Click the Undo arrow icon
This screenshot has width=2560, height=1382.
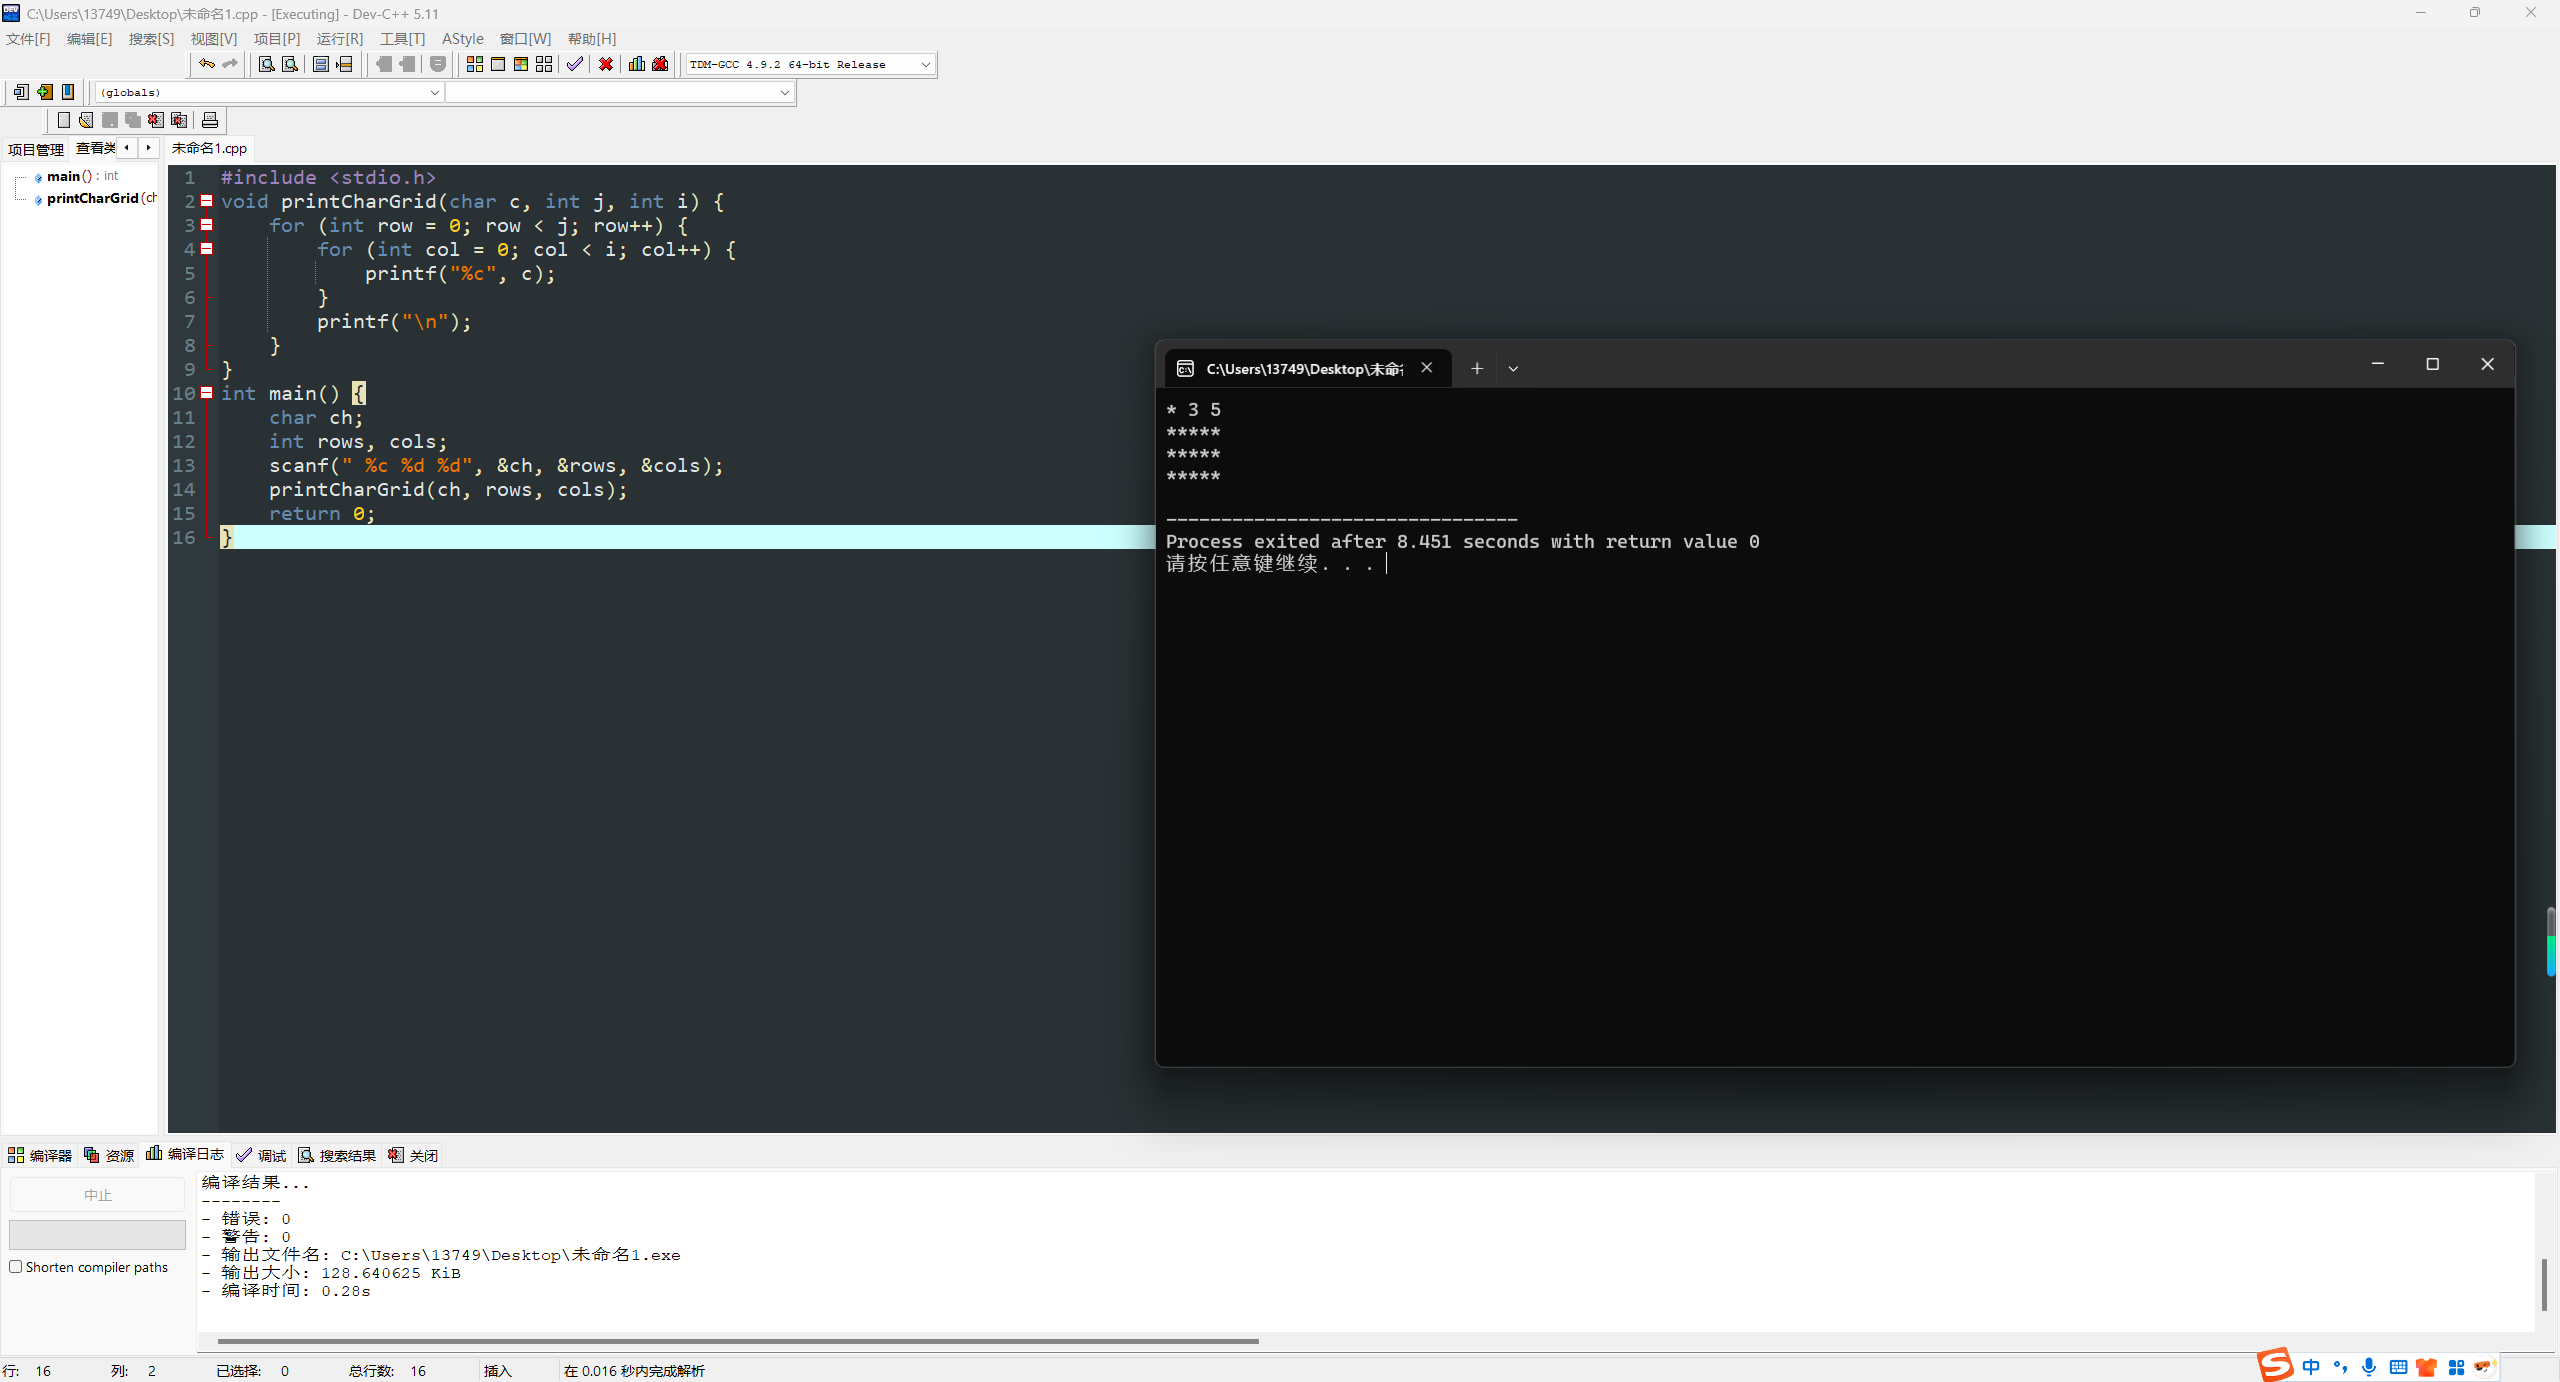click(x=206, y=64)
